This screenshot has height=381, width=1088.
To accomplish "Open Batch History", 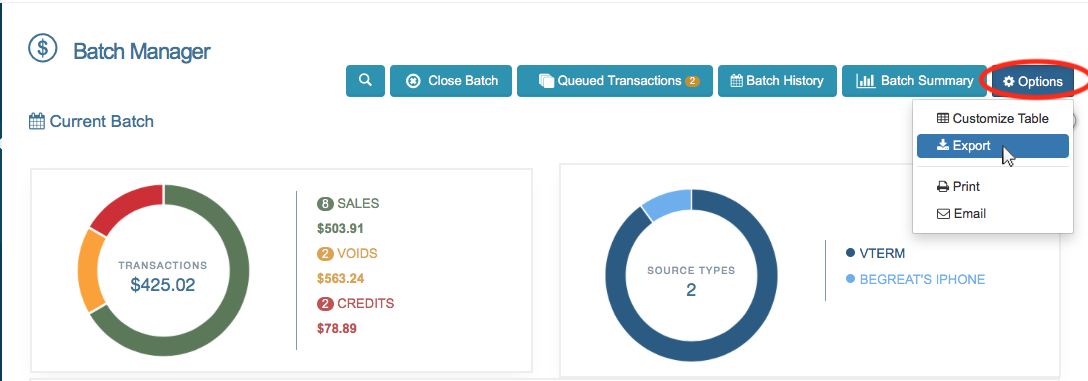I will (777, 81).
